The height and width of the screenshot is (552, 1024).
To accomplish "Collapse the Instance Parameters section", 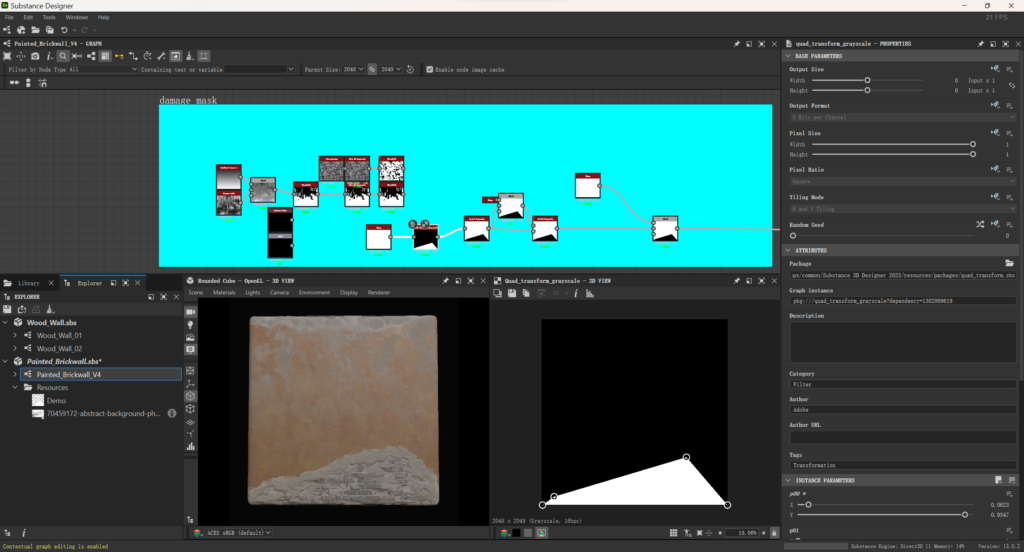I will coord(787,480).
